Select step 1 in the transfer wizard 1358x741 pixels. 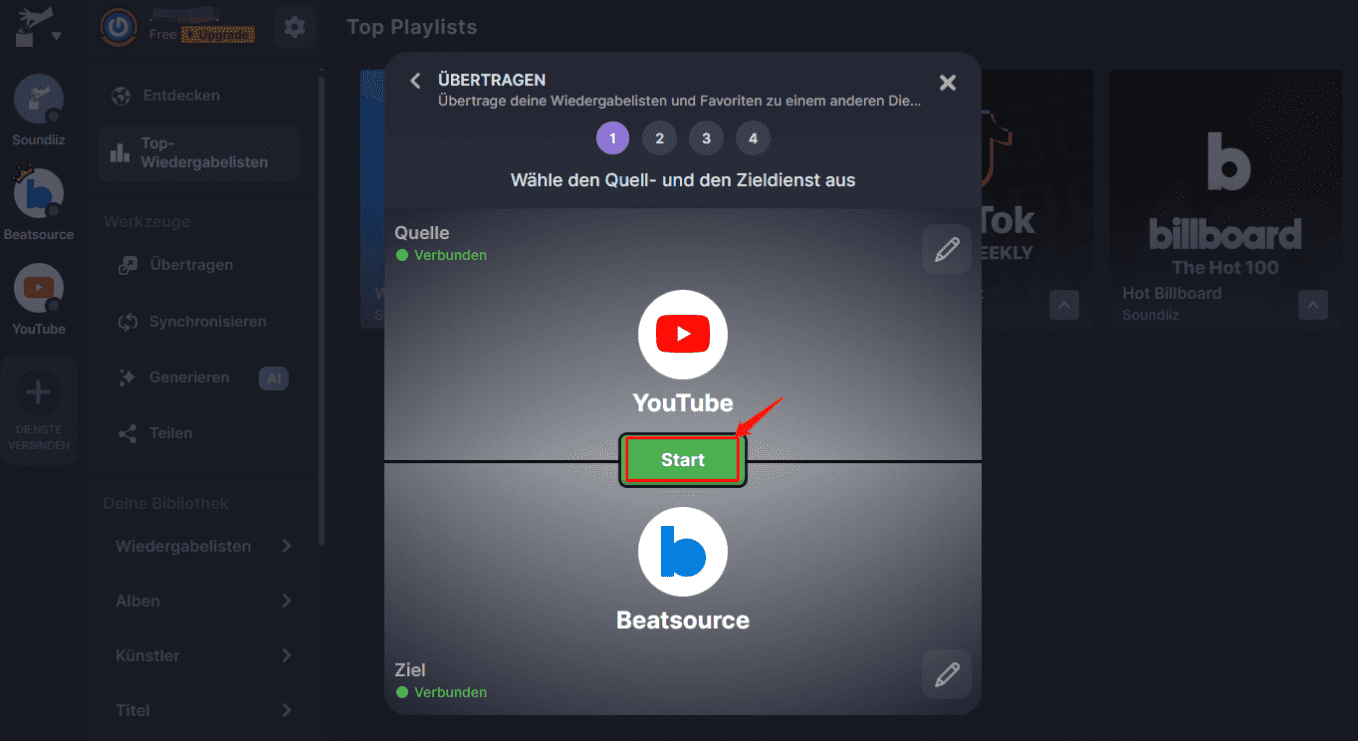click(613, 138)
